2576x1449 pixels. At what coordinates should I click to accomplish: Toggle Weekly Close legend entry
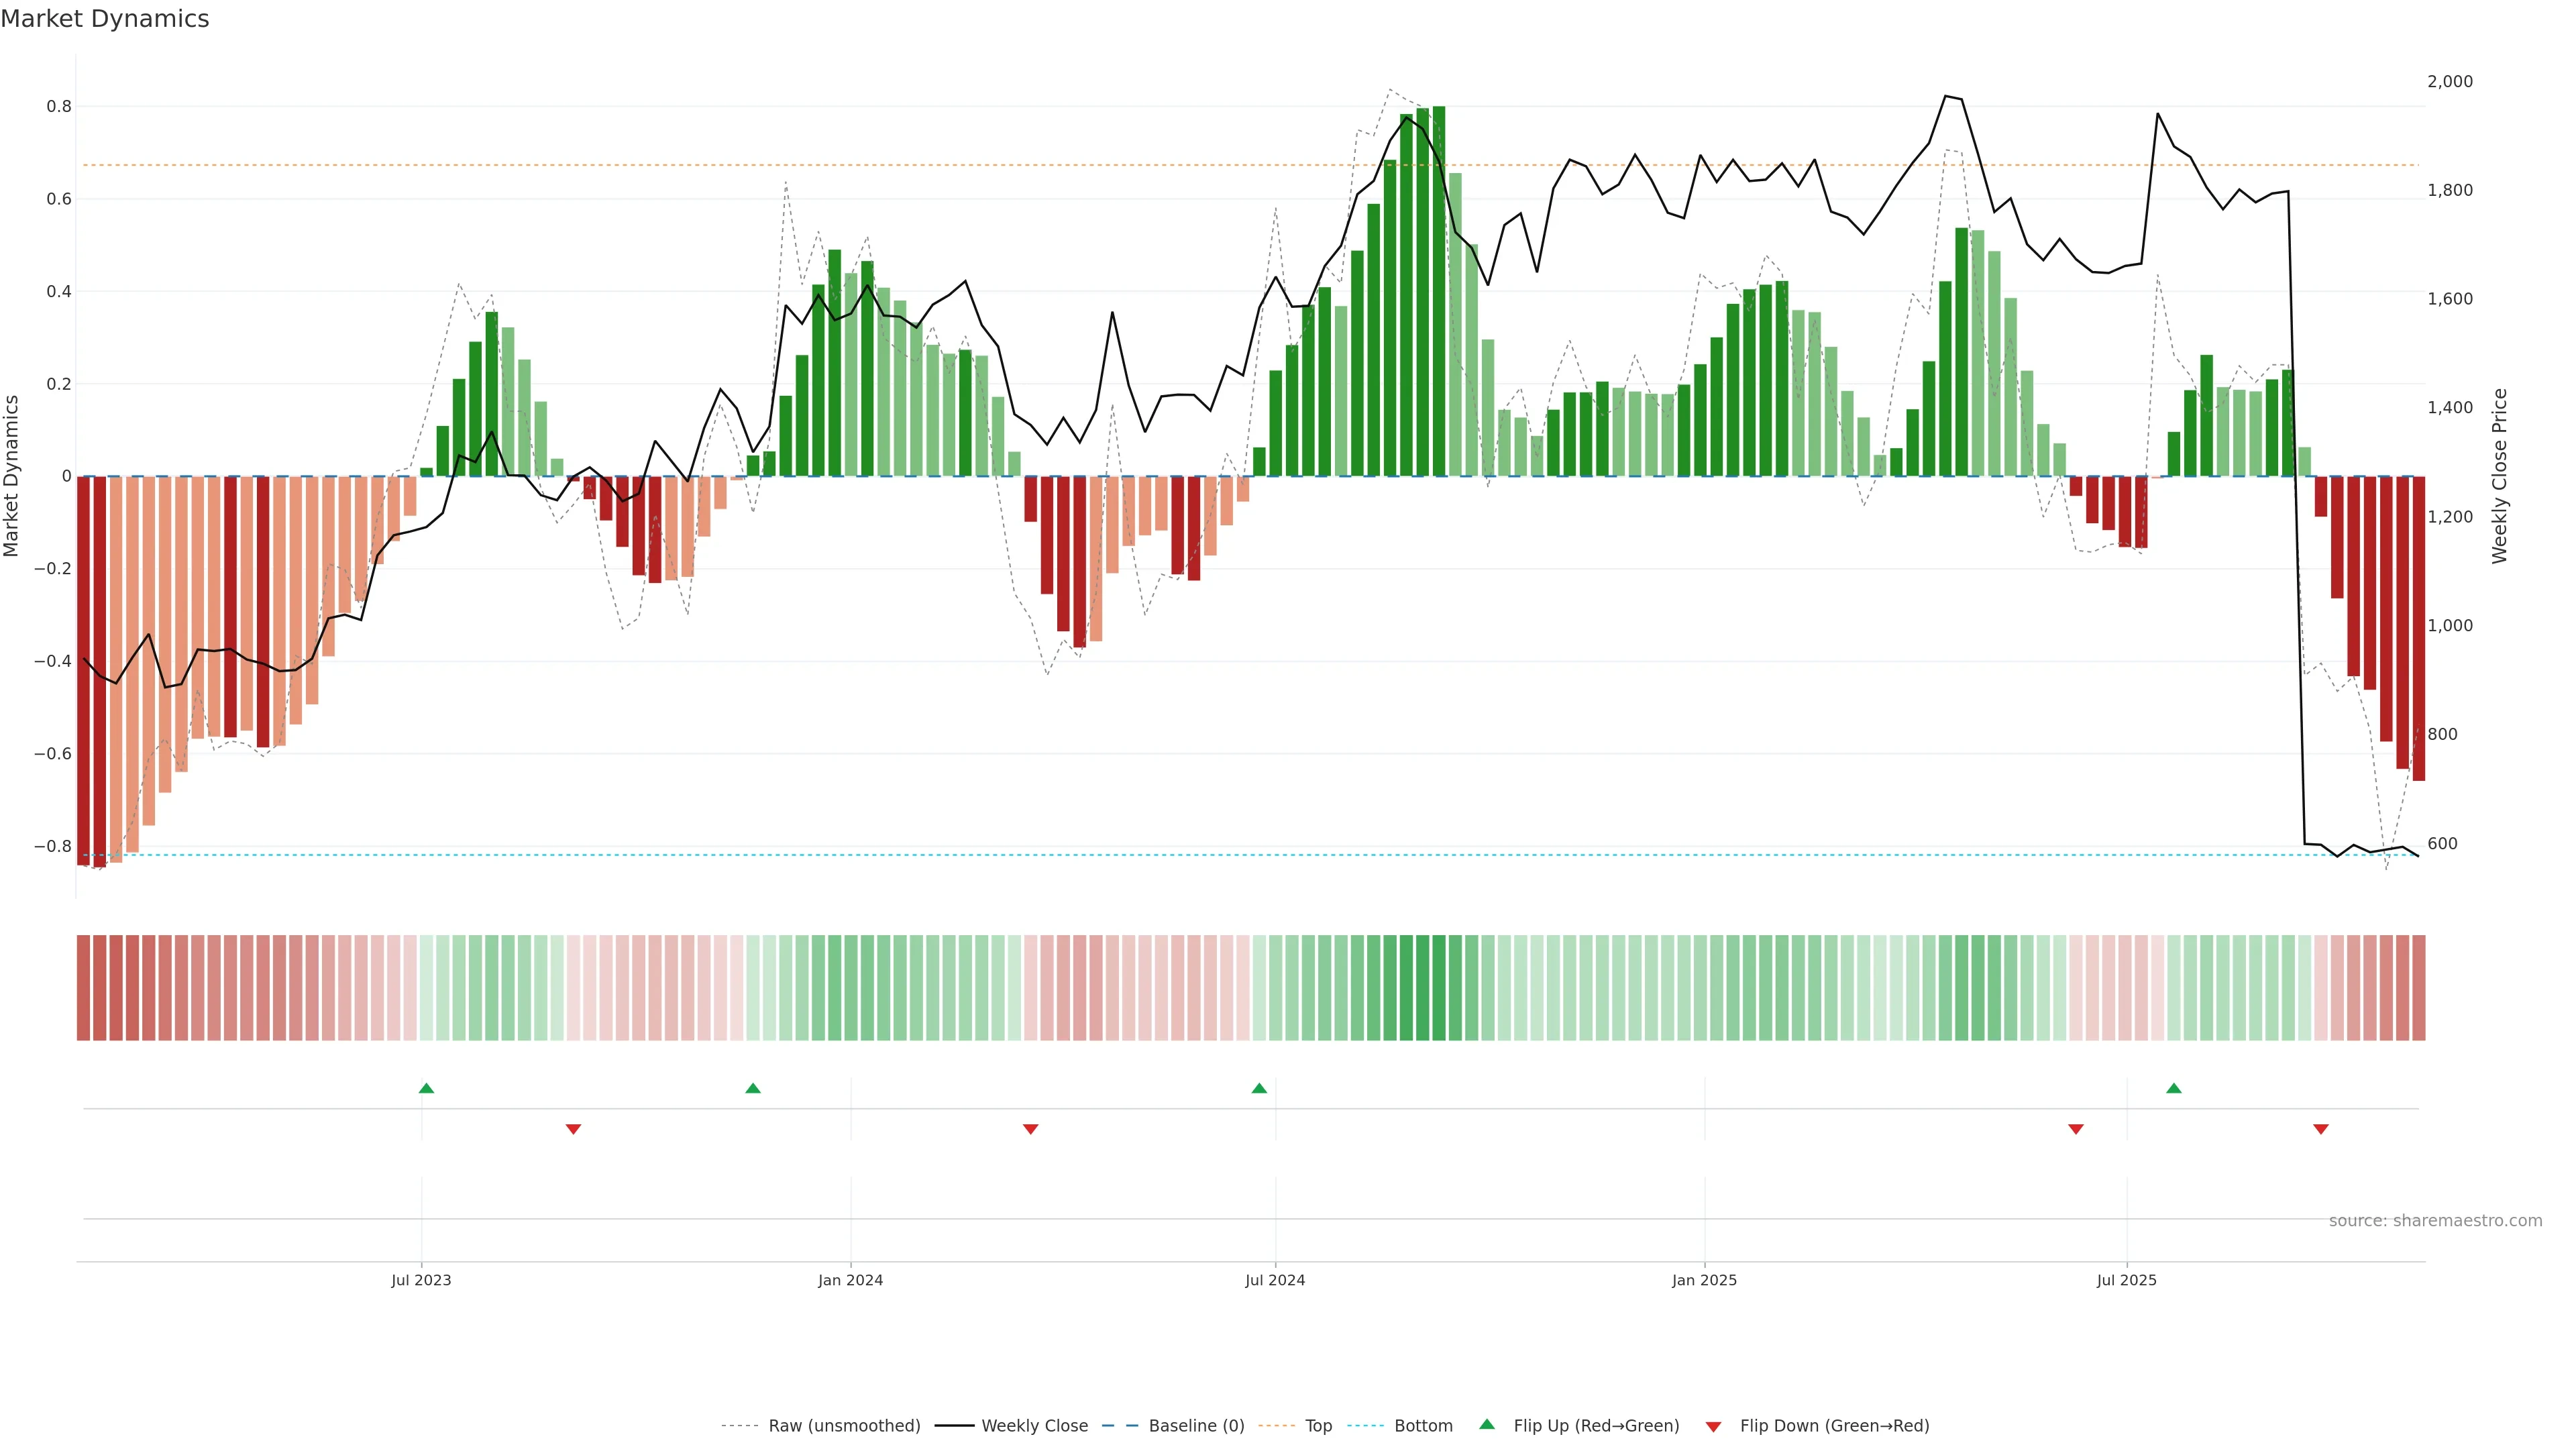pos(1034,1426)
